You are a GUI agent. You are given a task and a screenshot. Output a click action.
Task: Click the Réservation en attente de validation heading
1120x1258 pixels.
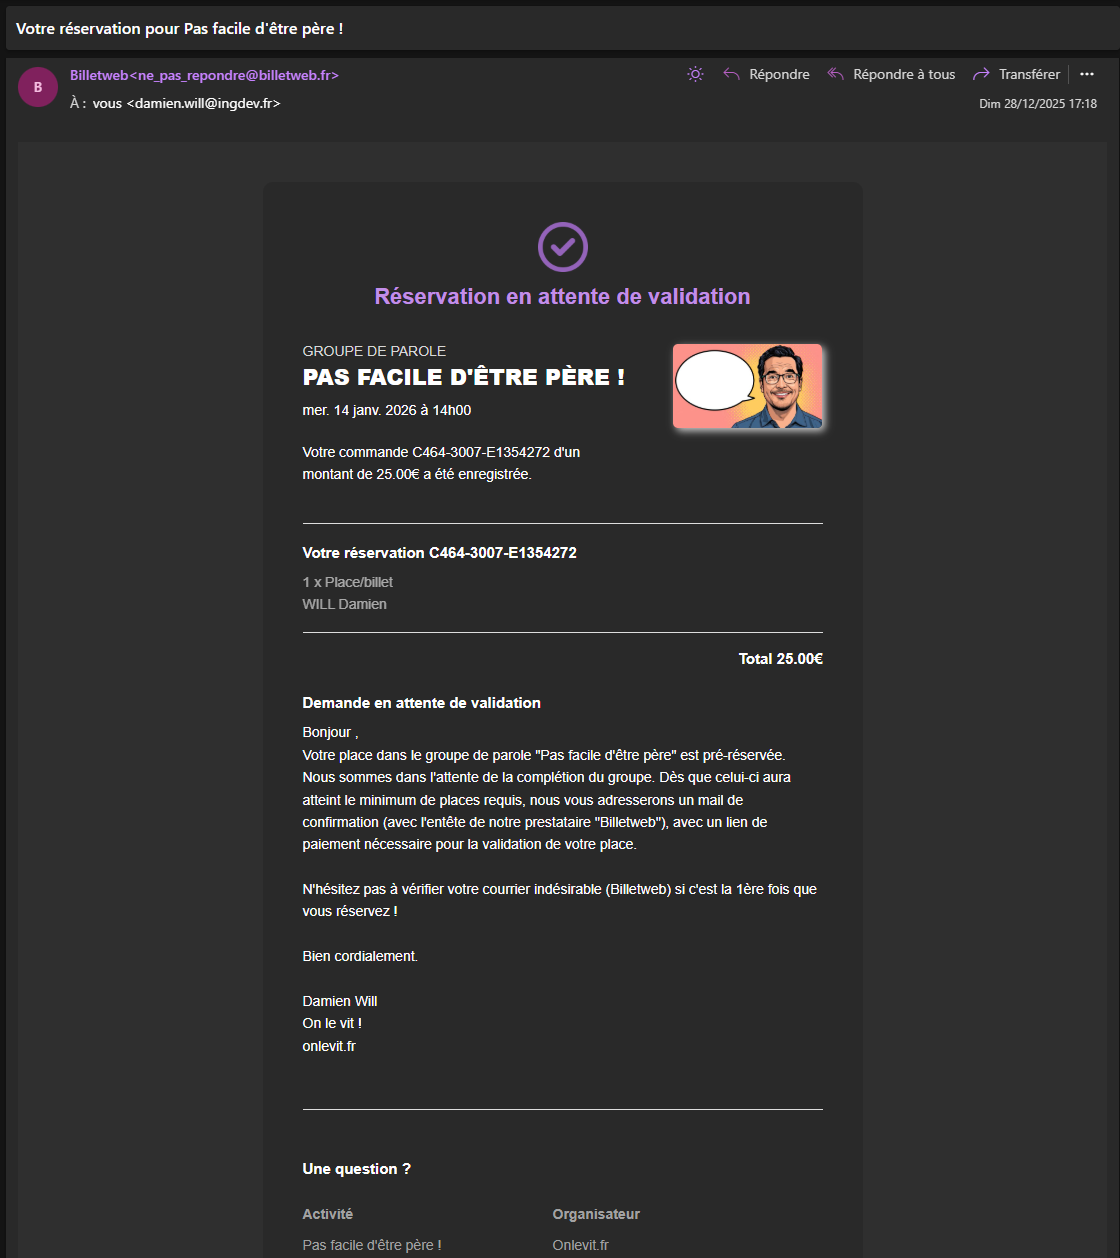click(x=562, y=296)
